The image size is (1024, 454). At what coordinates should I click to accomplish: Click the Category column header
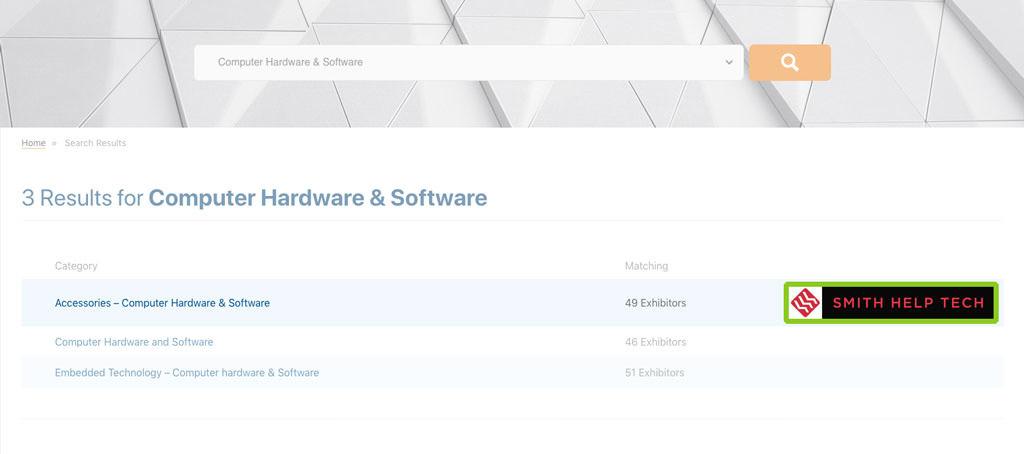pos(76,266)
